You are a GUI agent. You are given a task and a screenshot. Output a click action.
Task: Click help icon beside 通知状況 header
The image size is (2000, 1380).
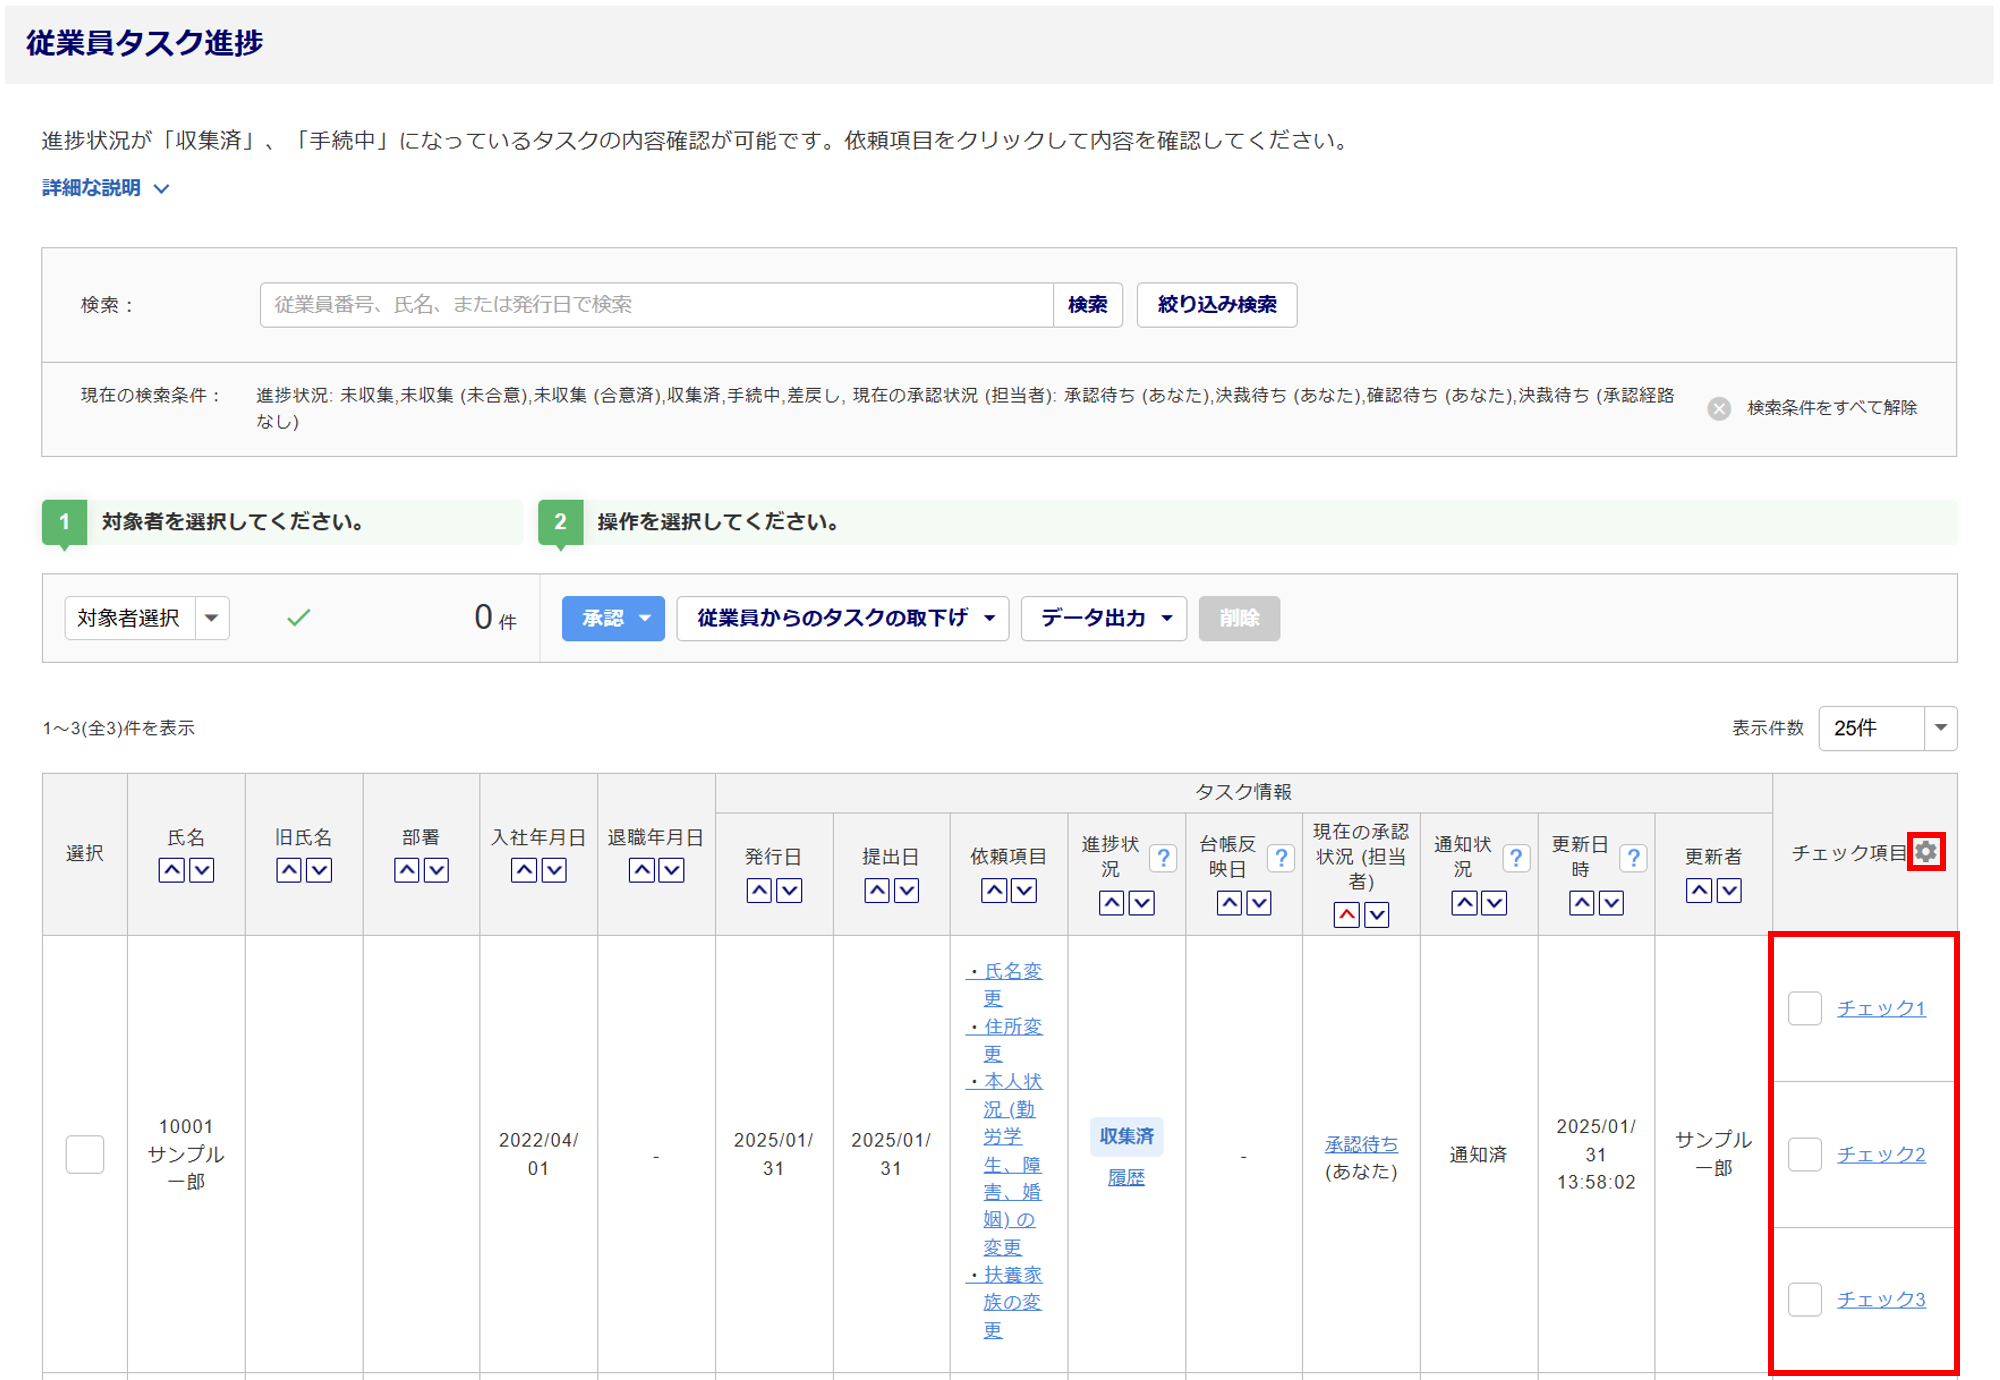(1516, 858)
